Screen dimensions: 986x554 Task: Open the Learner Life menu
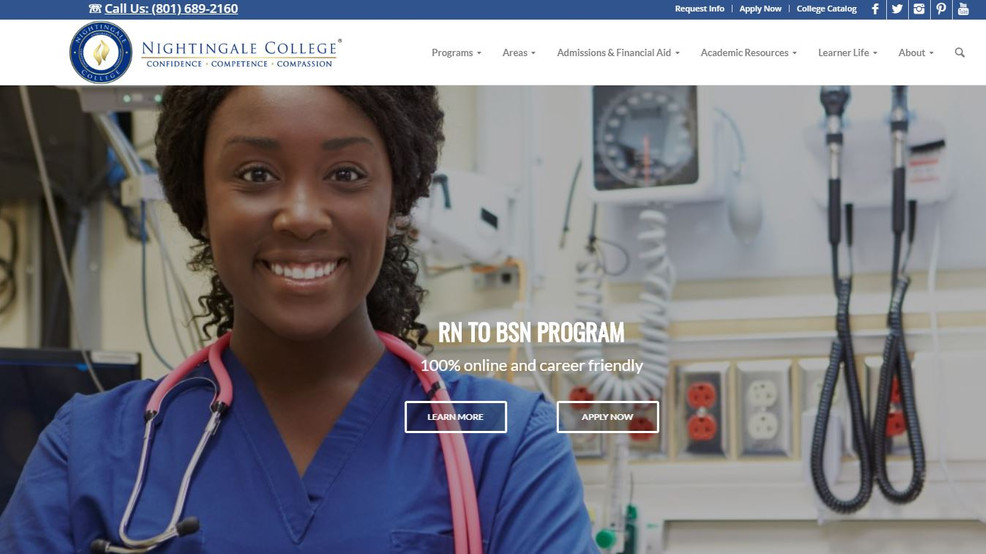coord(847,53)
